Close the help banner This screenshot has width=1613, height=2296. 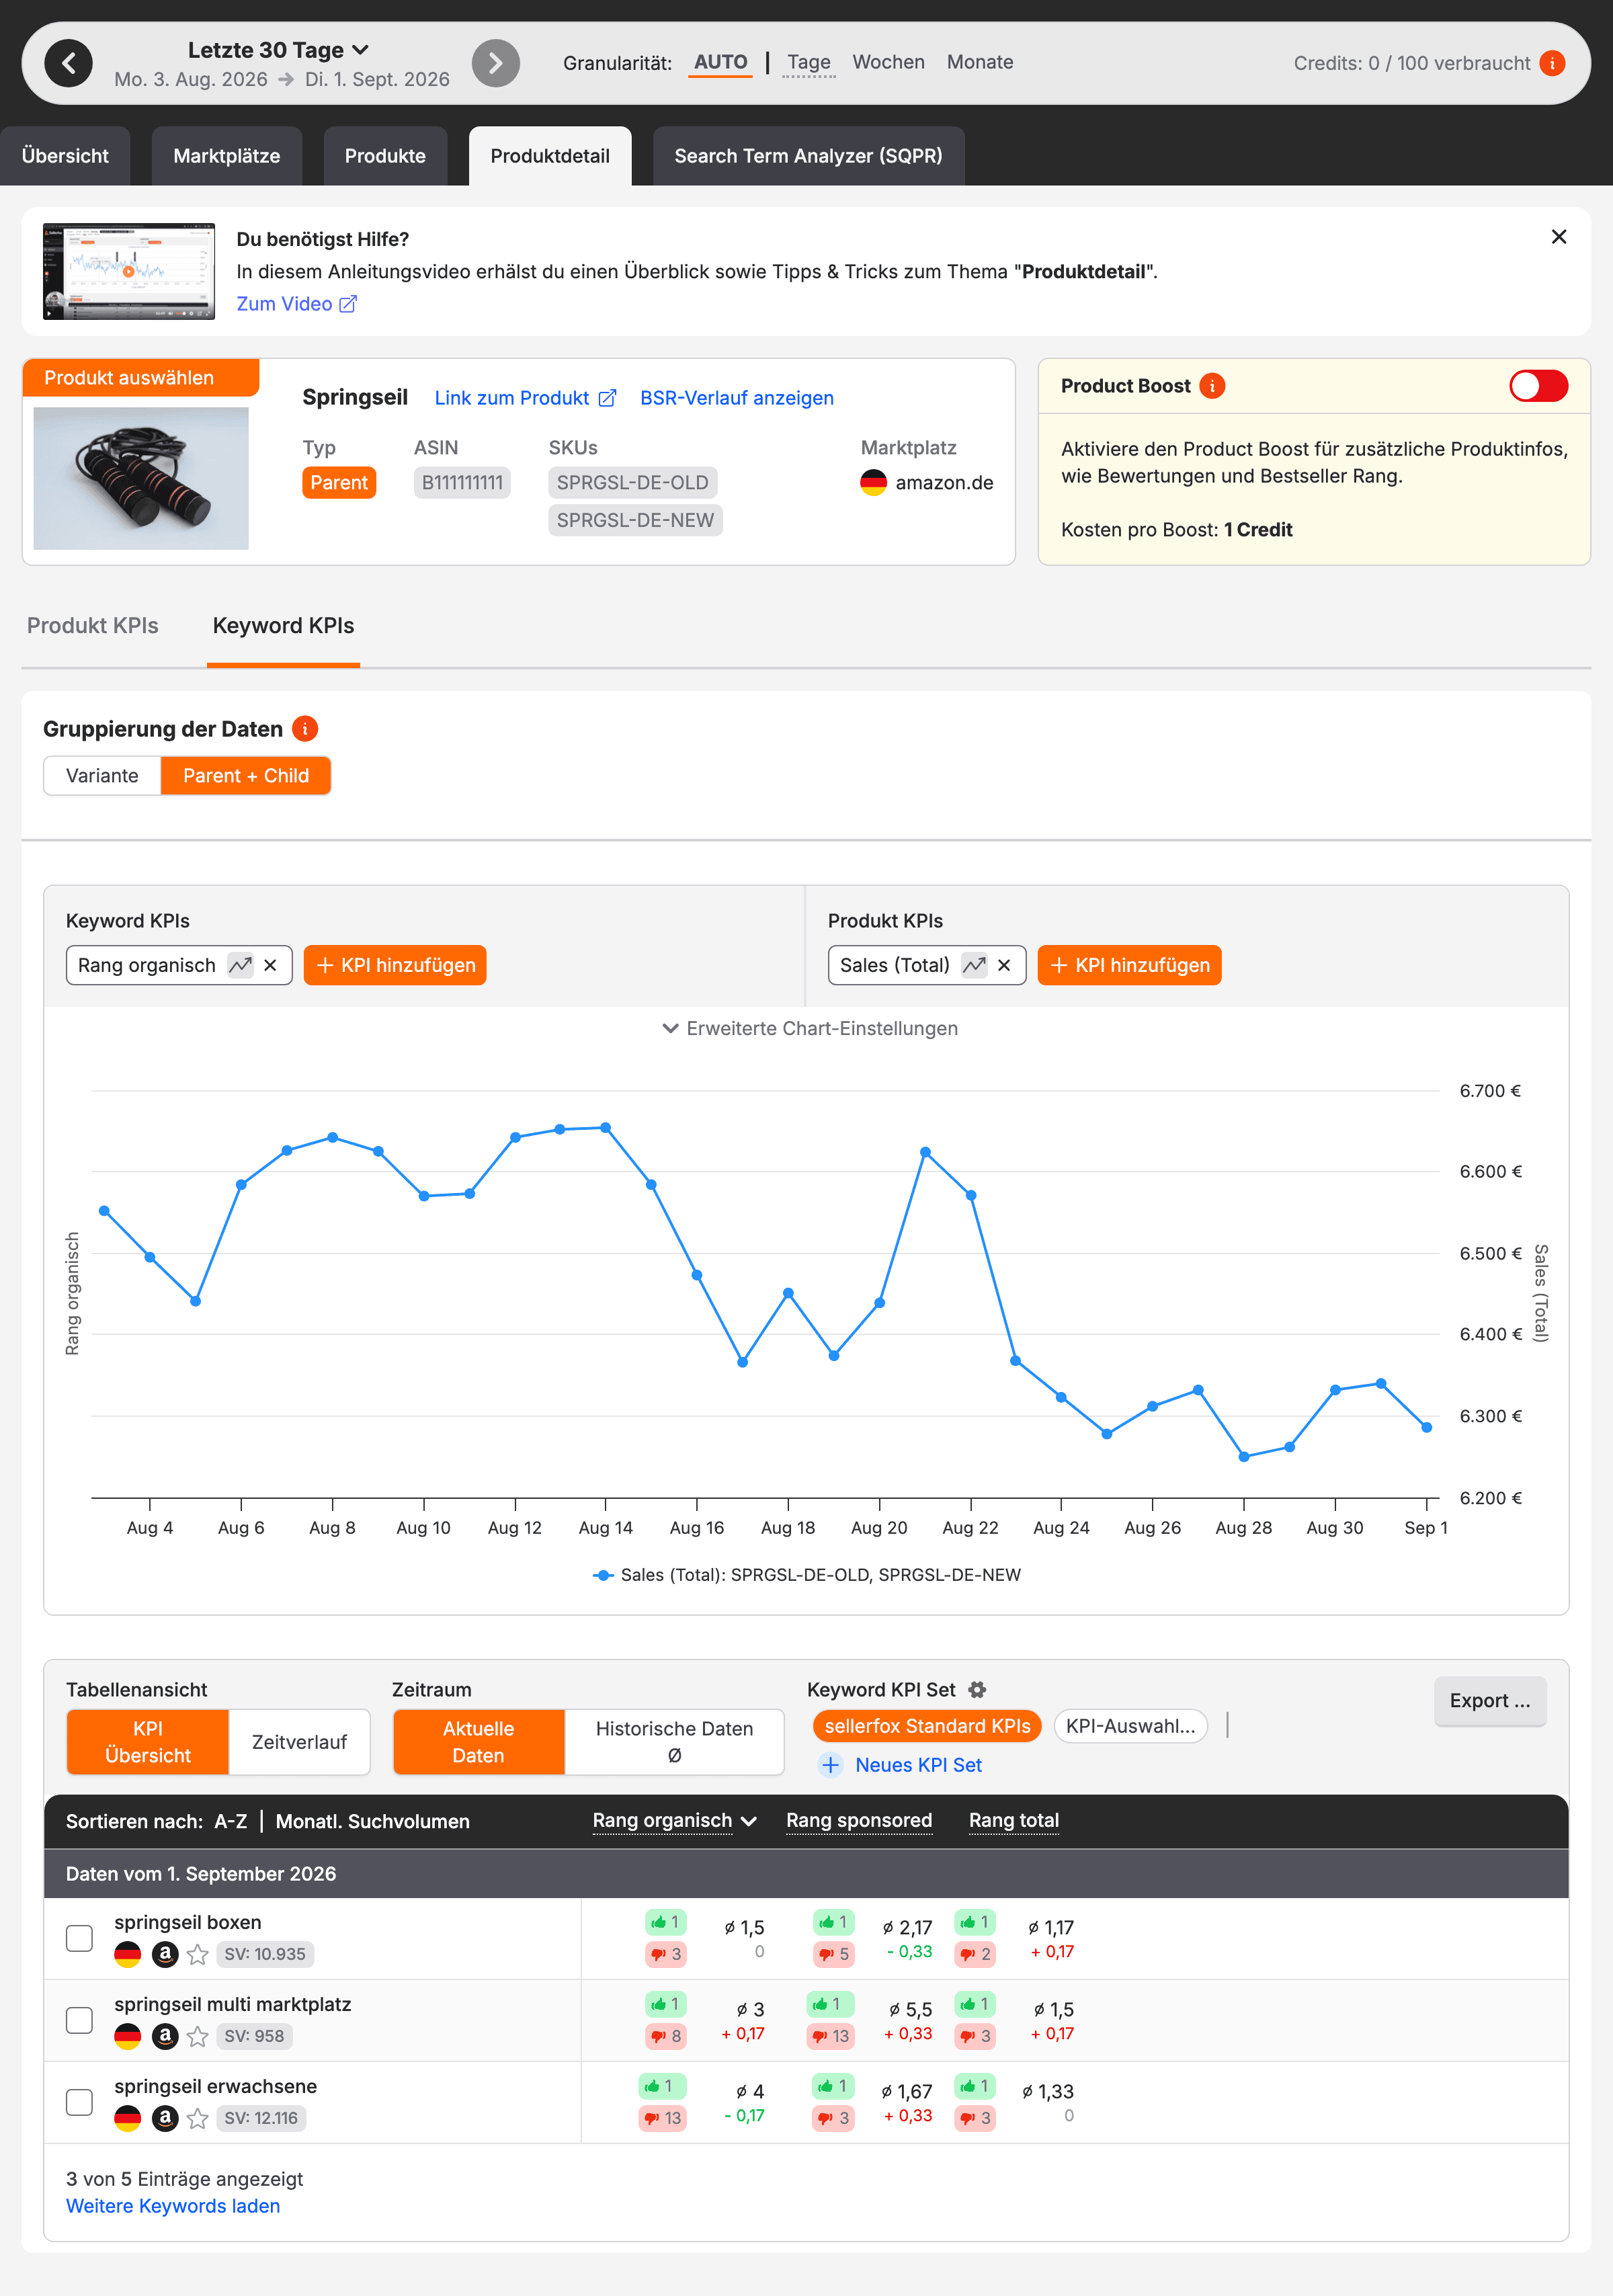pyautogui.click(x=1558, y=237)
